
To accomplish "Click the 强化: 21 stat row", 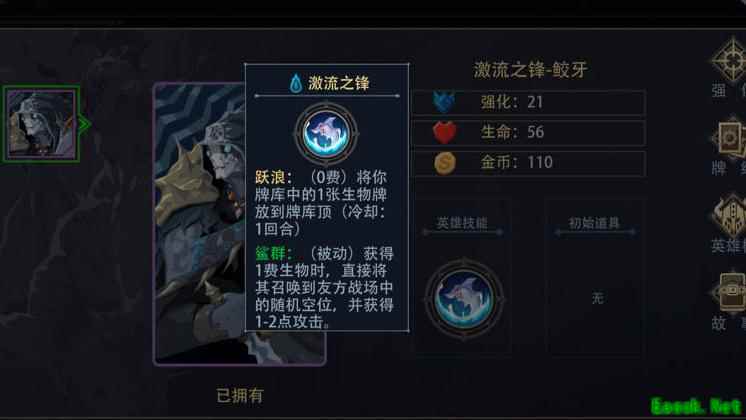I will pos(529,102).
